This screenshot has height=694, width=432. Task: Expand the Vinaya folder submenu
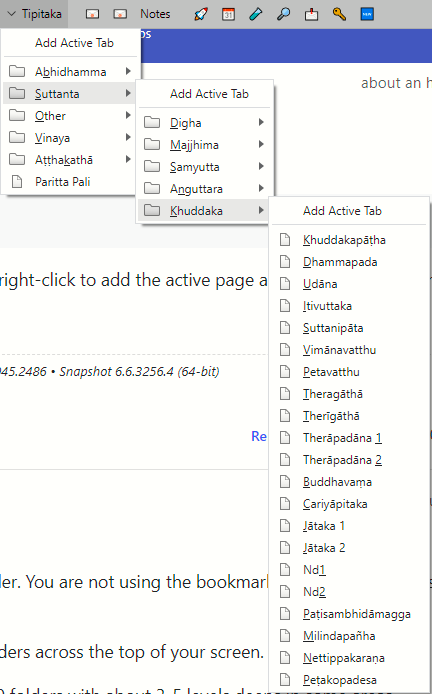pyautogui.click(x=71, y=138)
